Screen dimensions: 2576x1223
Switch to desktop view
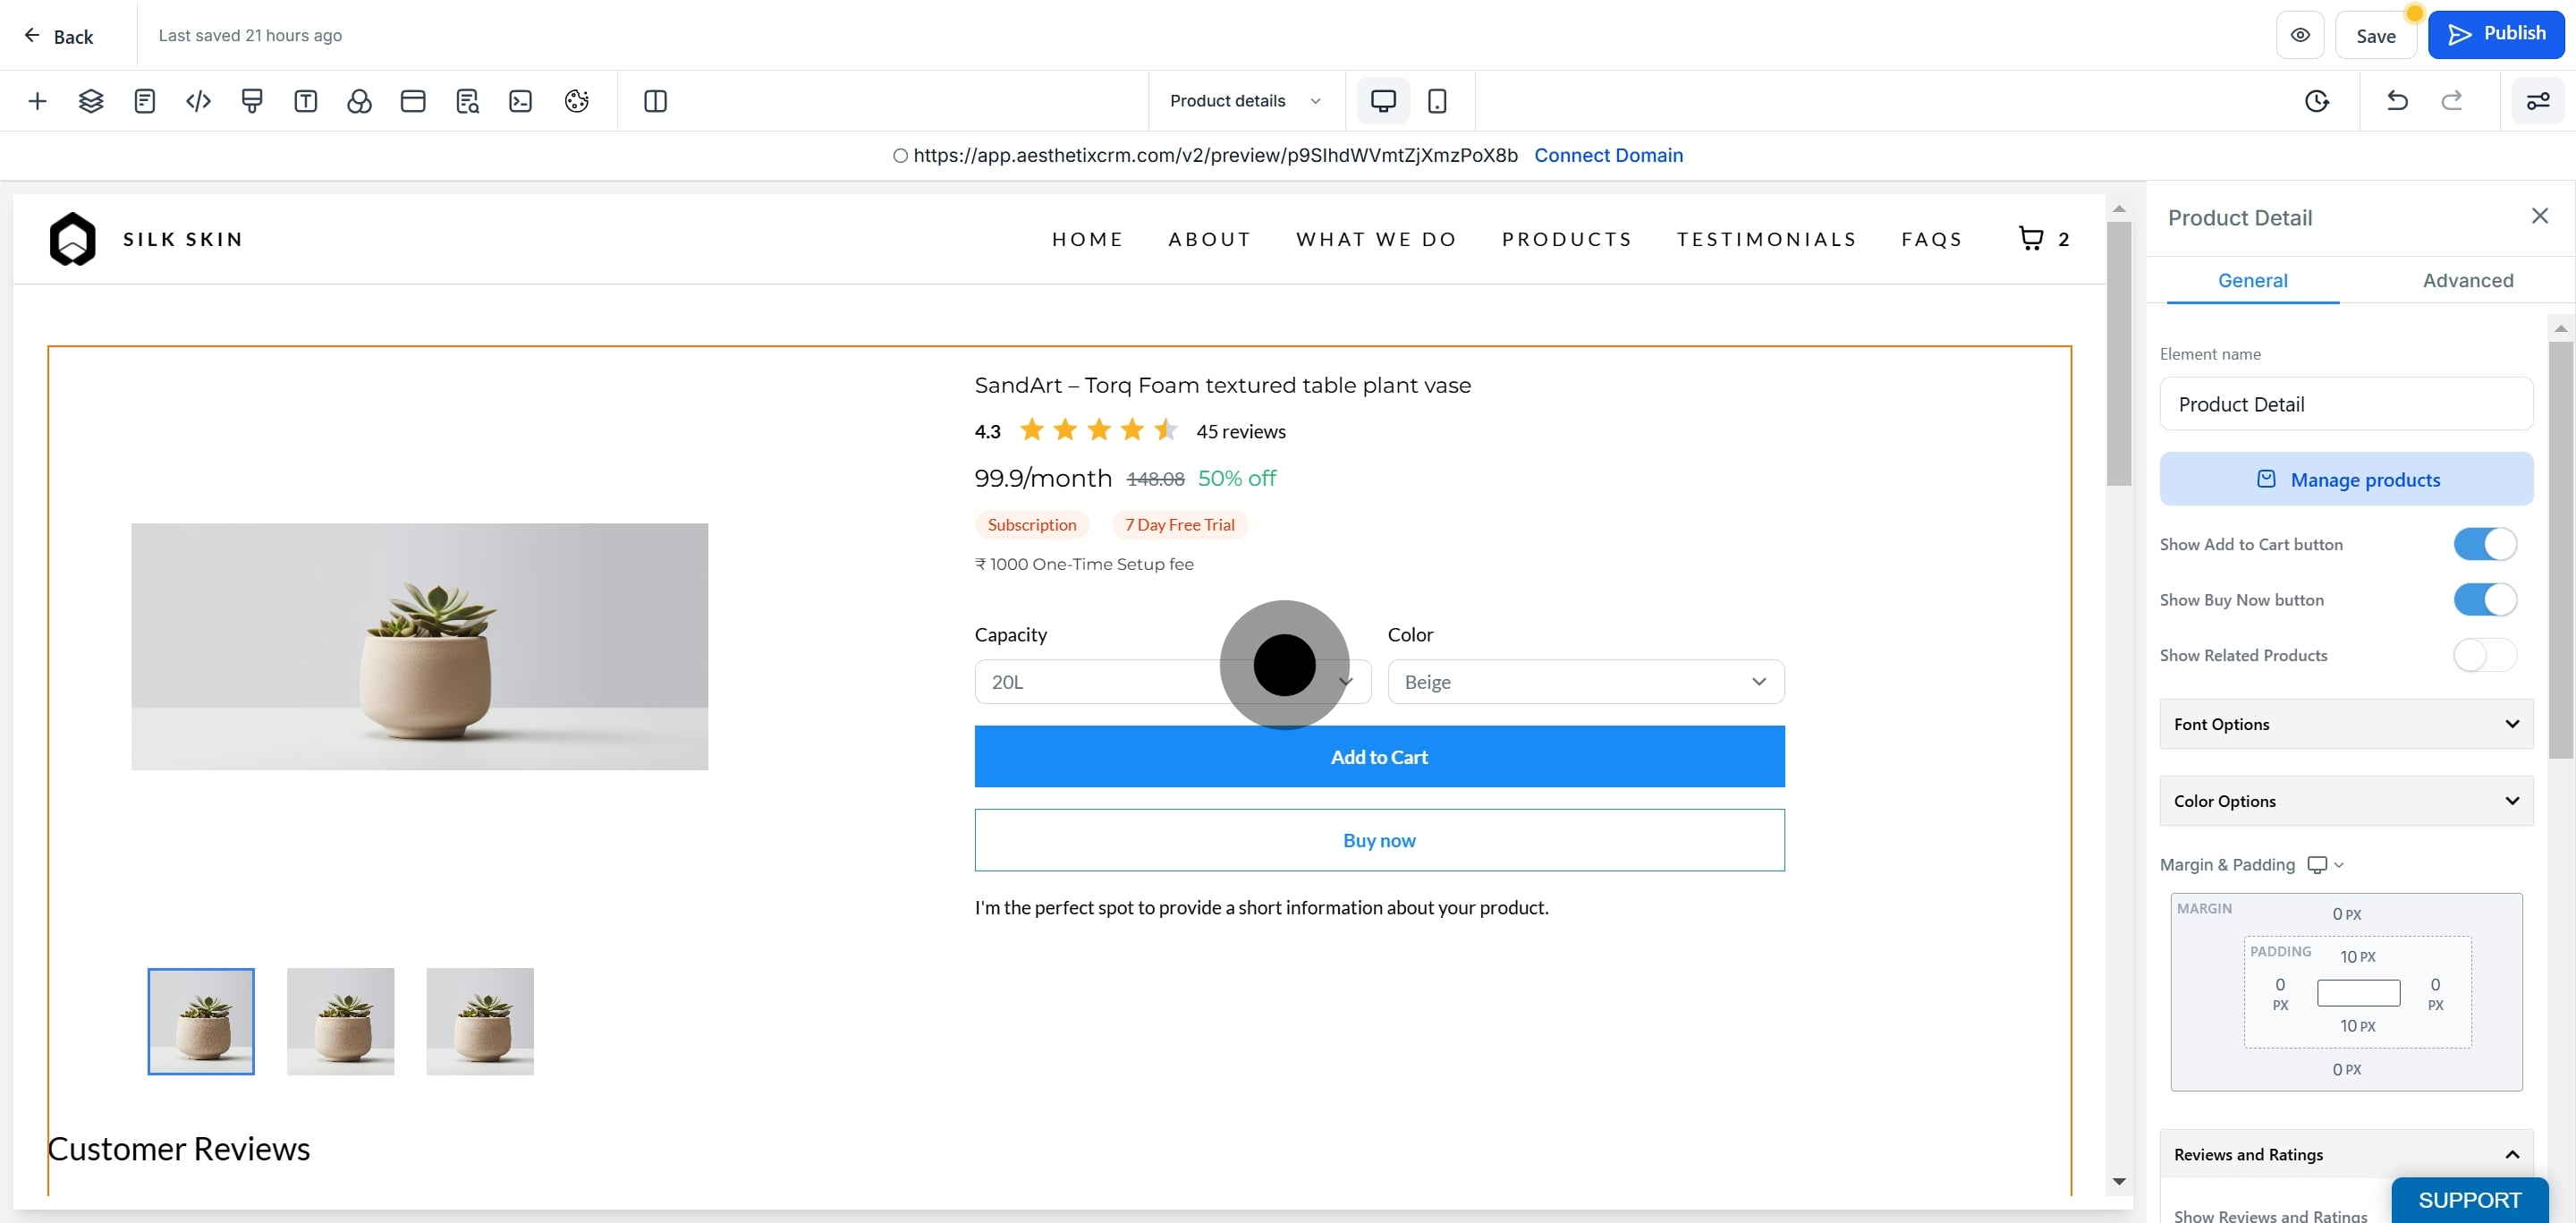[x=1383, y=101]
